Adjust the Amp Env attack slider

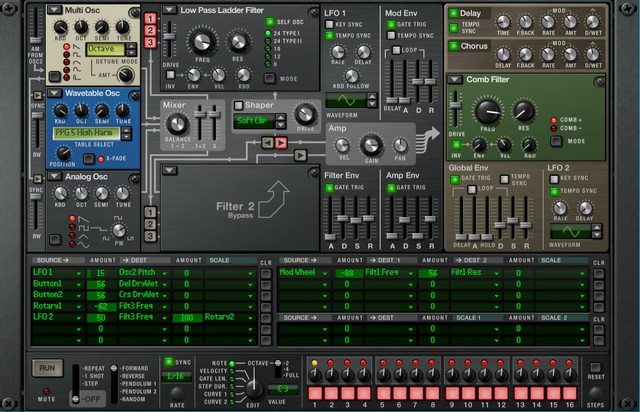[x=392, y=236]
